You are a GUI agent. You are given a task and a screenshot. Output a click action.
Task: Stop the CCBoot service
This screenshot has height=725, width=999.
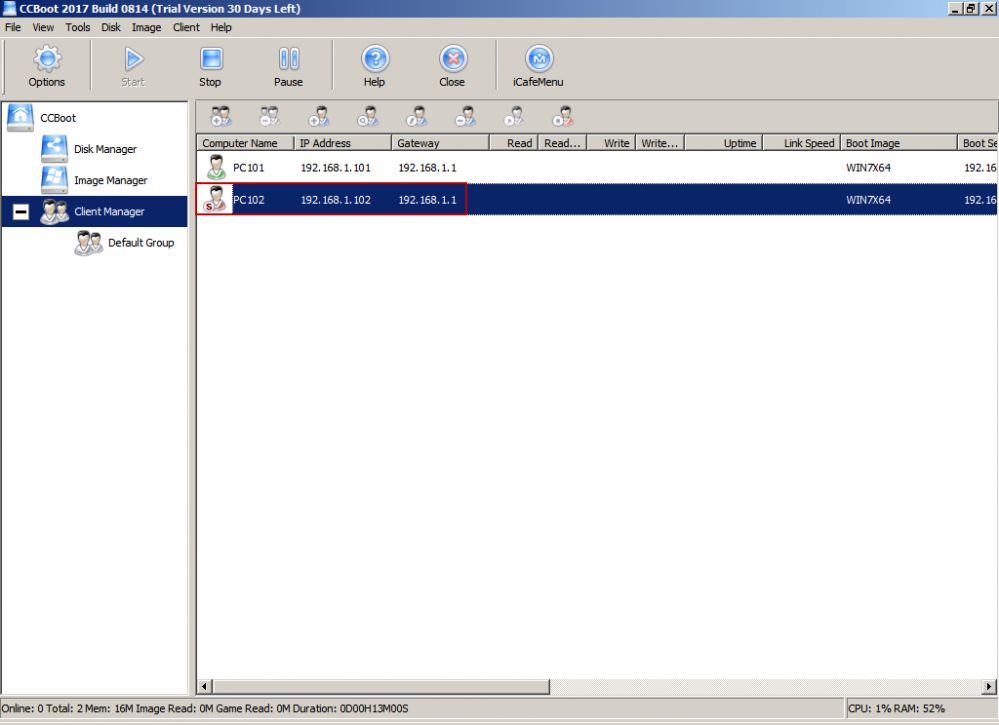(x=210, y=66)
